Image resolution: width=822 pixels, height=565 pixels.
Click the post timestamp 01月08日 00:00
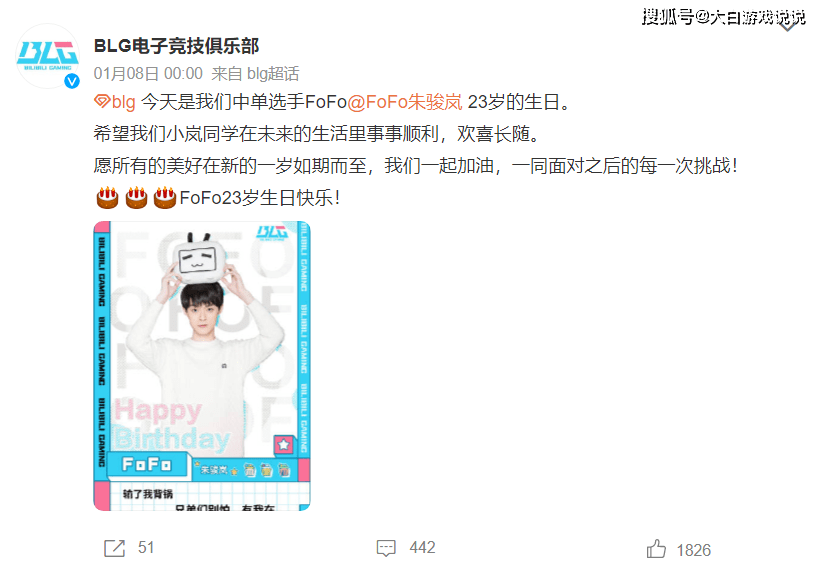click(148, 73)
